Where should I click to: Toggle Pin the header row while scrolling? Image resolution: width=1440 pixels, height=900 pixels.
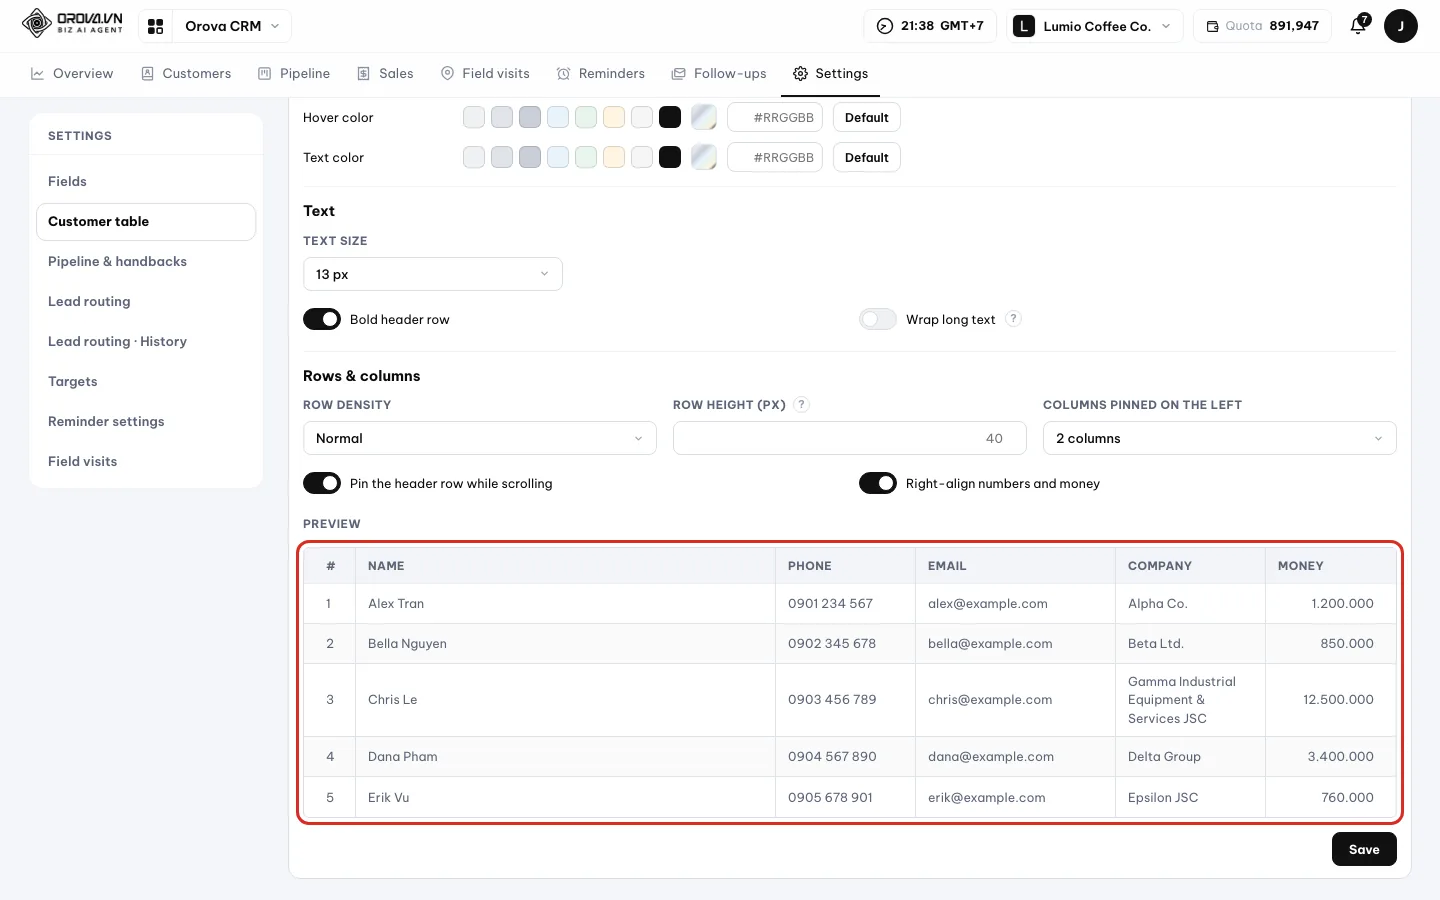pos(322,483)
